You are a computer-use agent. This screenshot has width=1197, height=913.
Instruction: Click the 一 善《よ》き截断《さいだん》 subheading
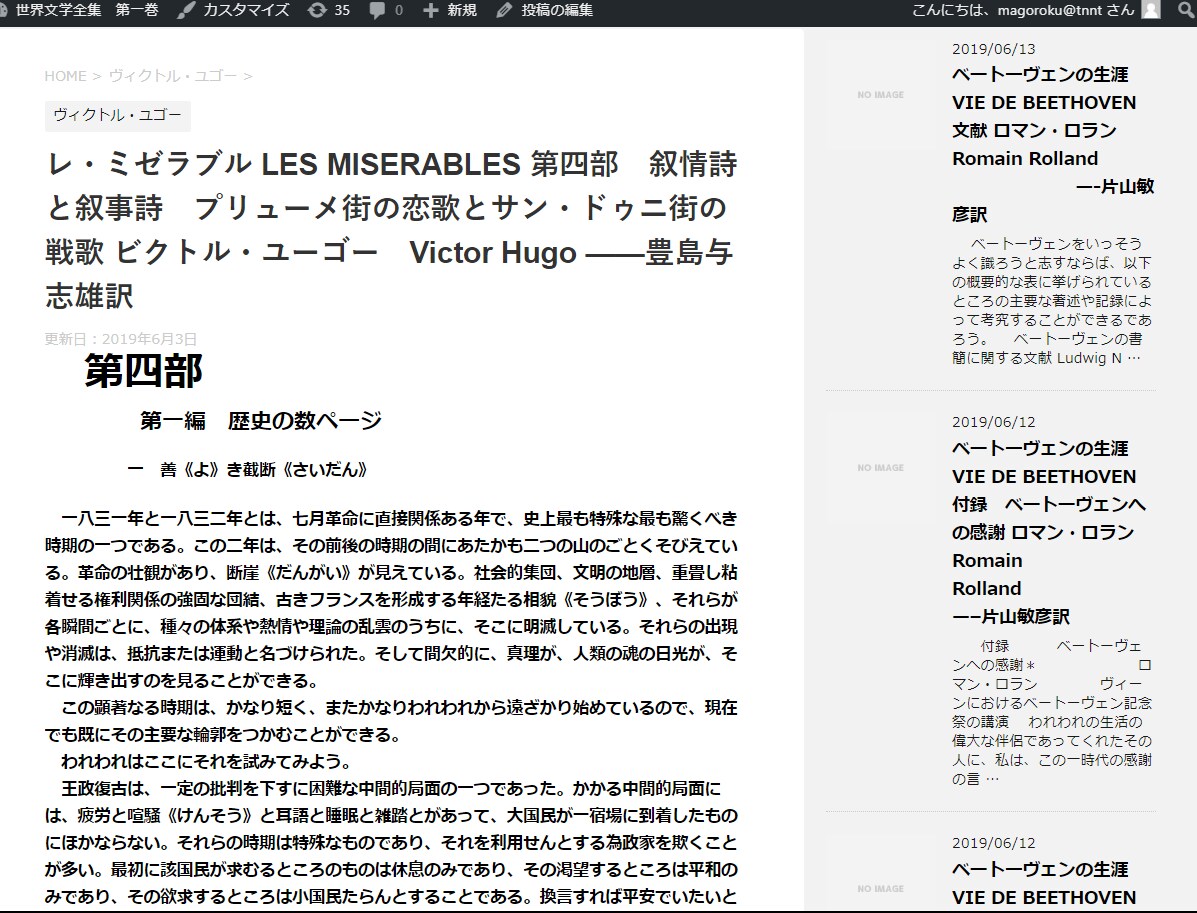247,469
